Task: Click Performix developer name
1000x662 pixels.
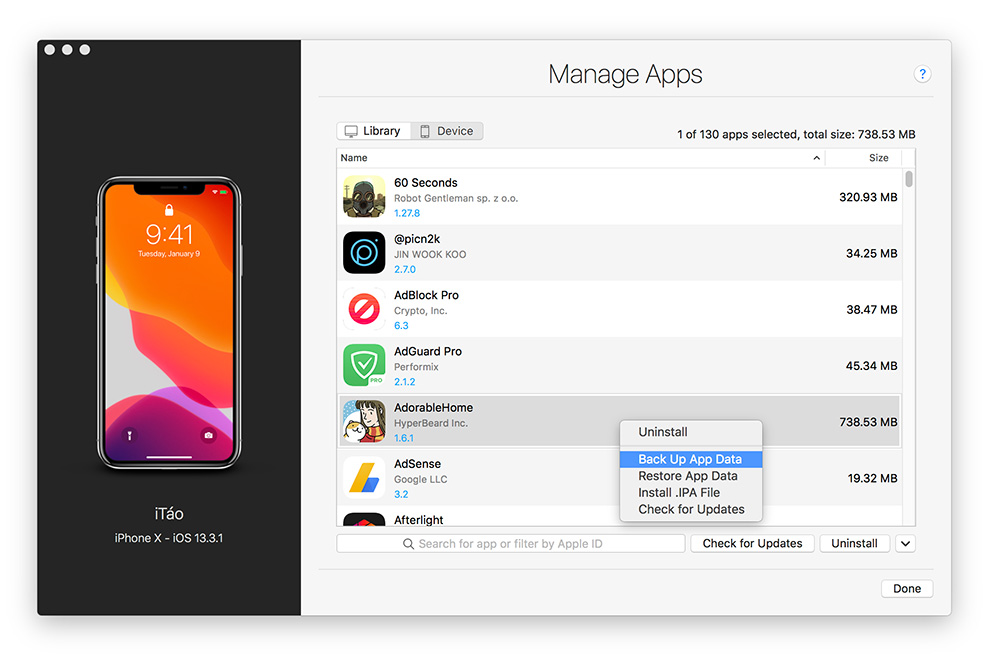Action: (x=416, y=366)
